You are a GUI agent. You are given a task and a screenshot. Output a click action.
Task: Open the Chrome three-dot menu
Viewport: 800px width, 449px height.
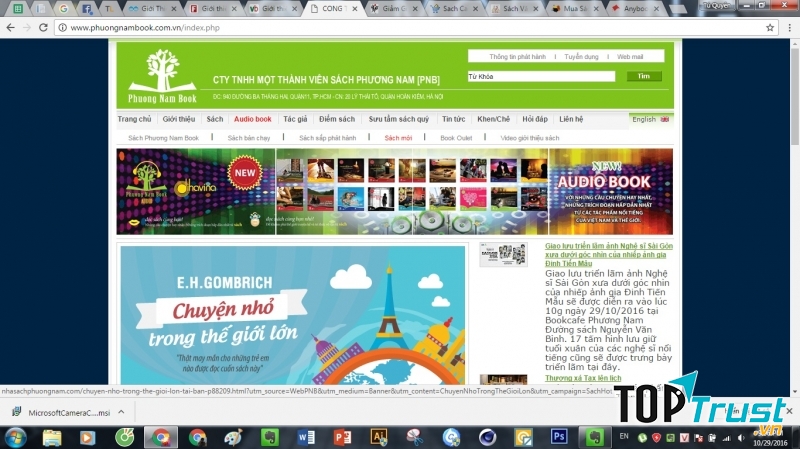tap(789, 28)
